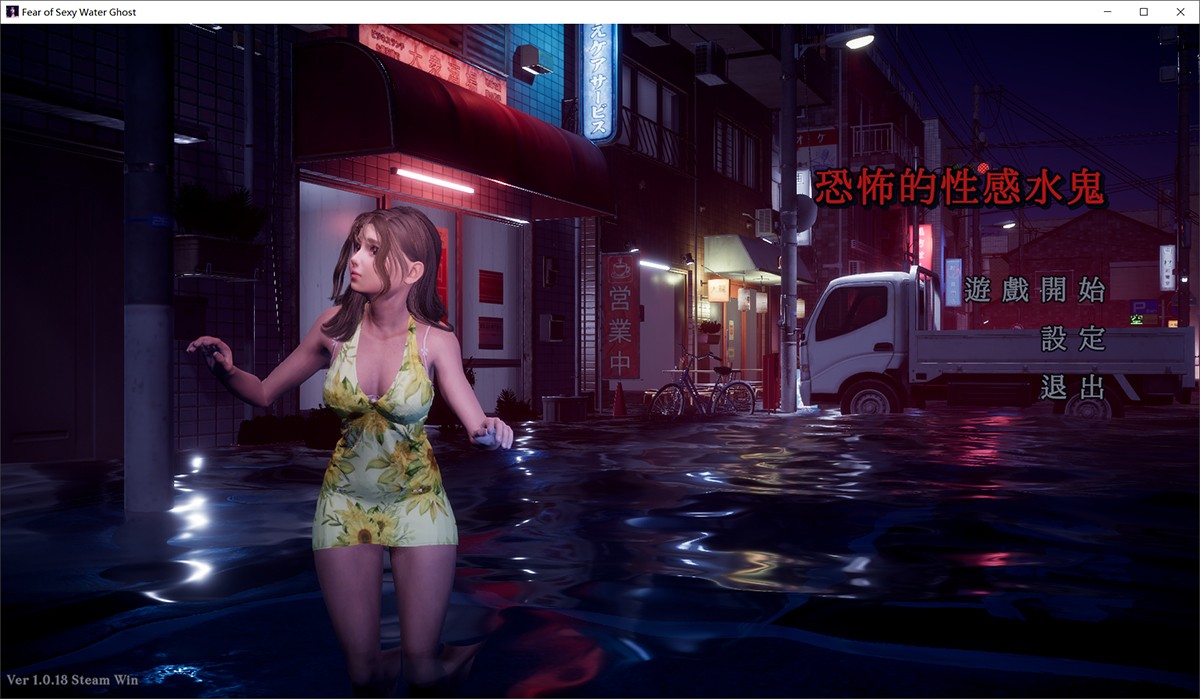Viewport: 1200px width, 699px height.
Task: Click the game's title bar app icon
Action: point(11,12)
